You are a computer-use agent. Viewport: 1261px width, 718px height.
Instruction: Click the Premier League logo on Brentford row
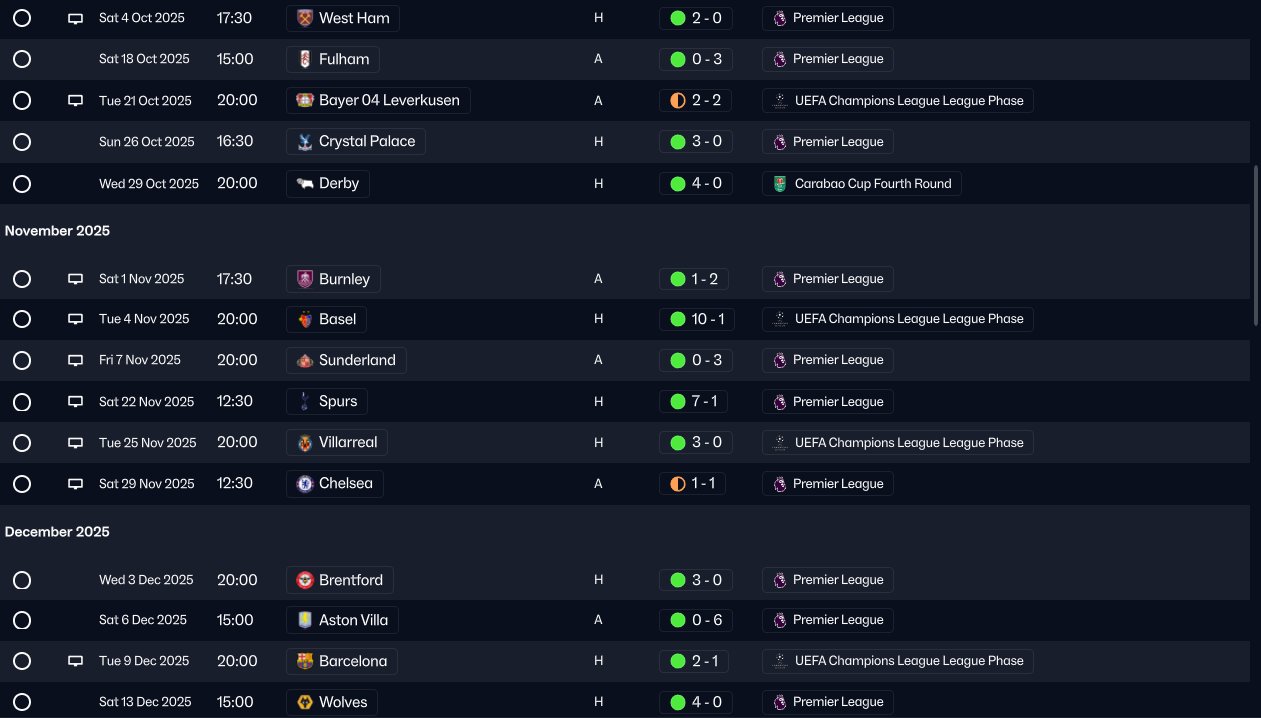(780, 580)
